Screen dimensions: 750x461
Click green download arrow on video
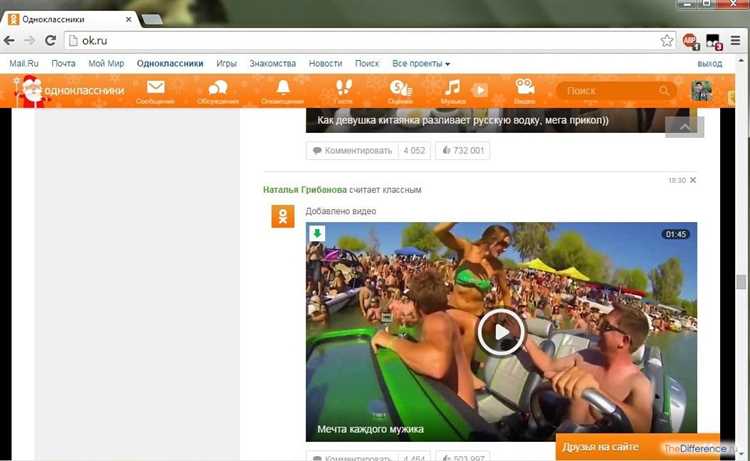pyautogui.click(x=317, y=234)
